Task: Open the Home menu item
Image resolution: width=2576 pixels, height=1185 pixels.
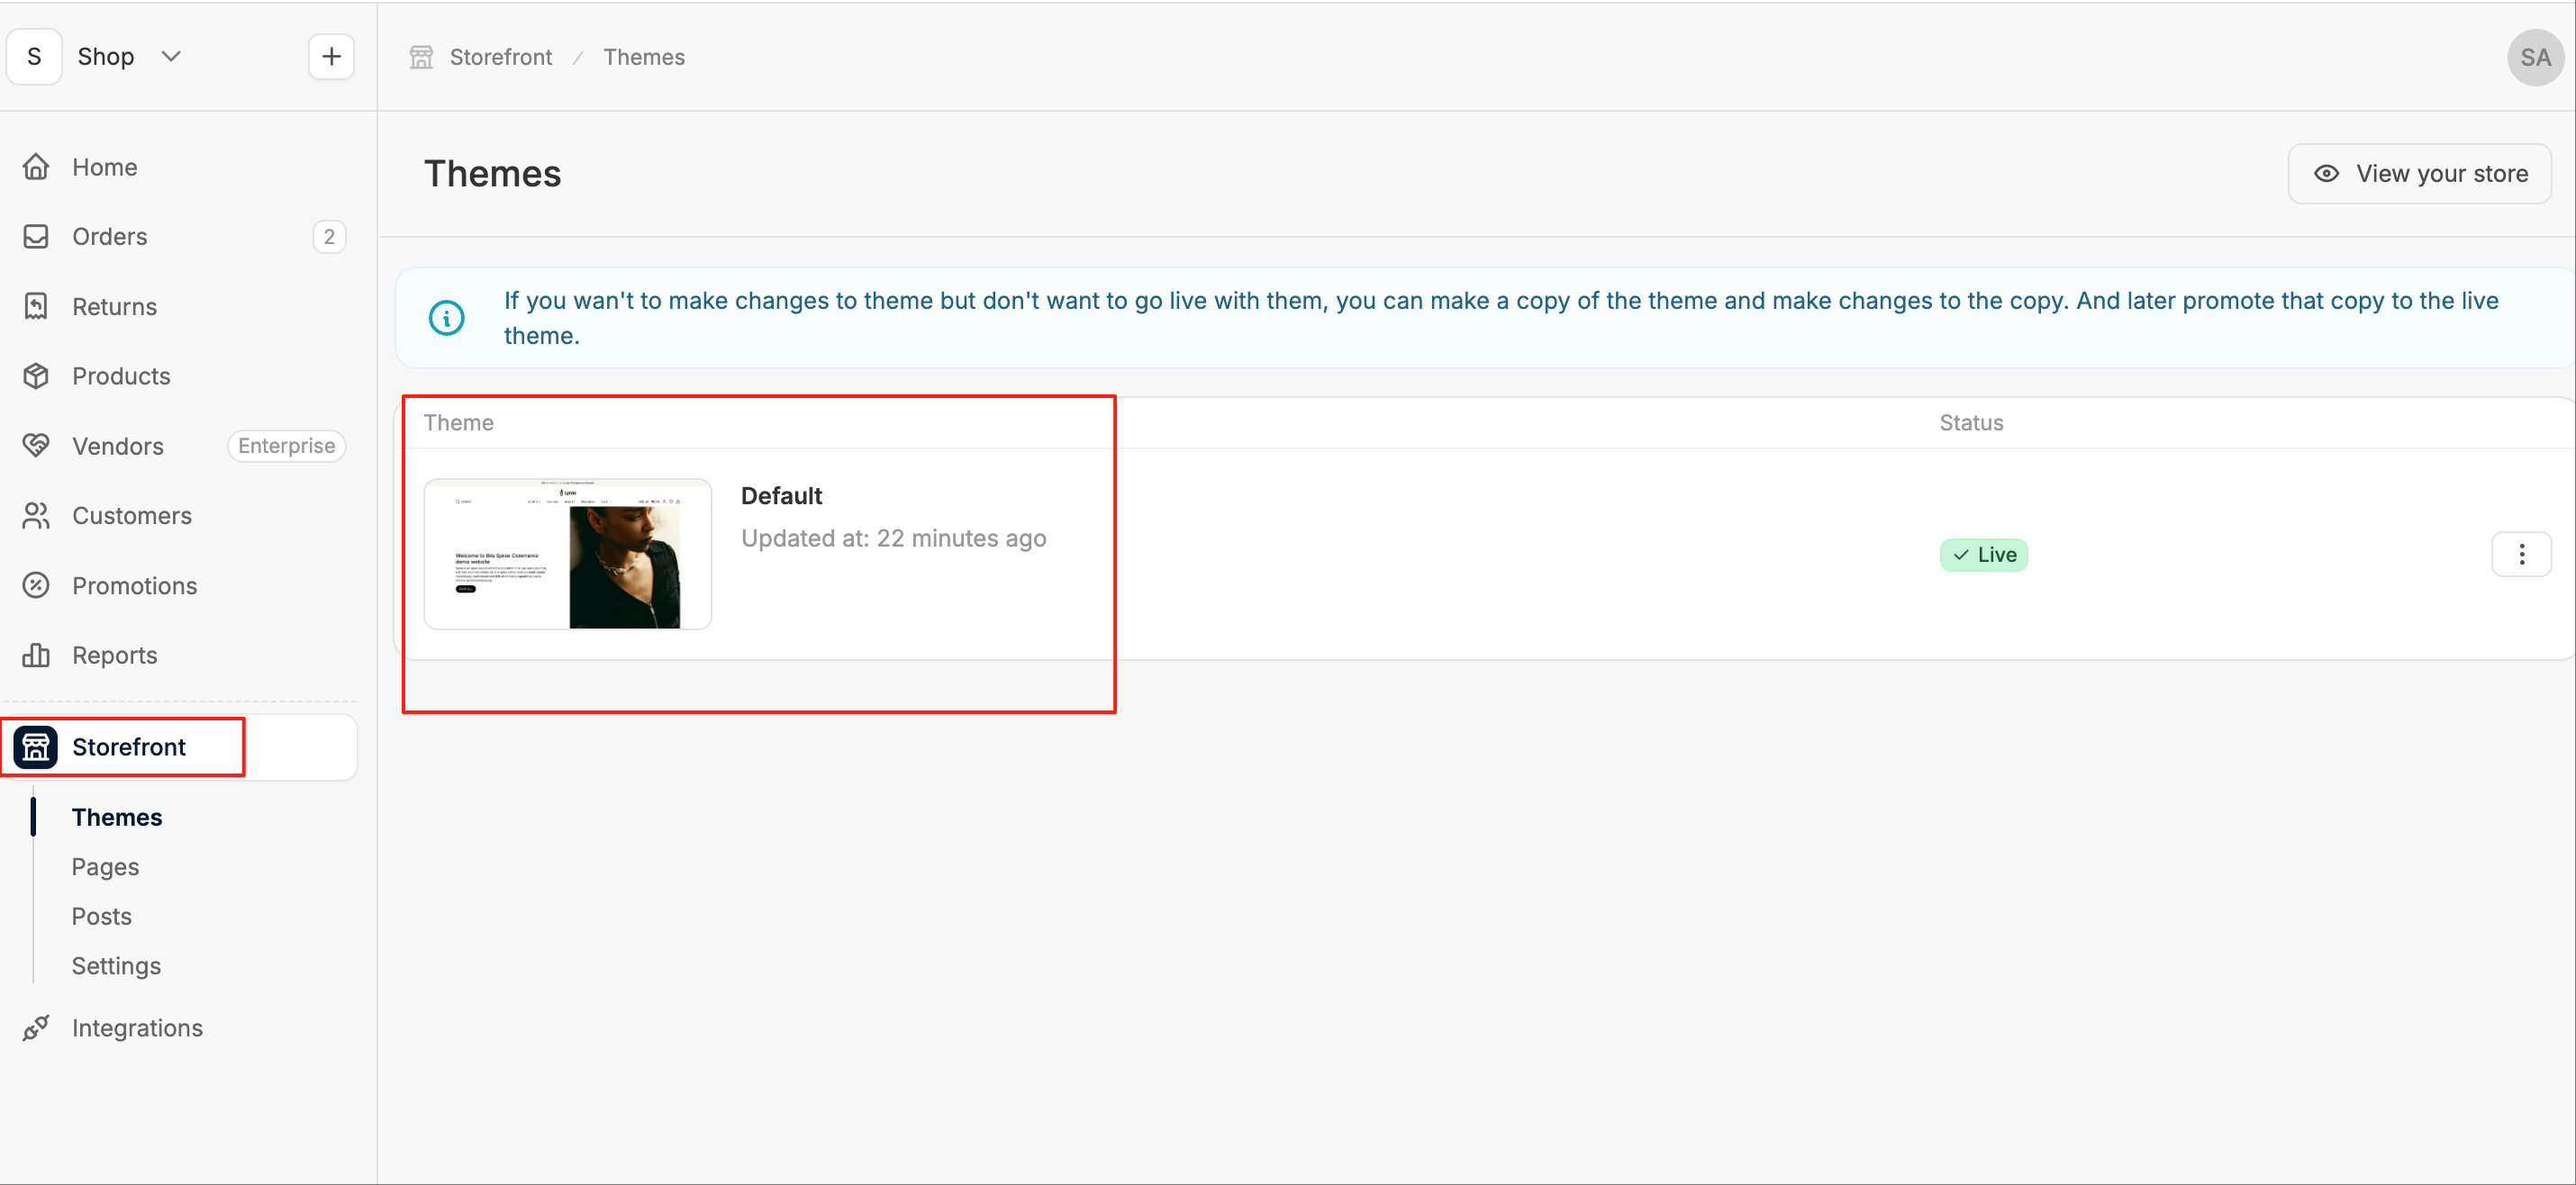Action: tap(180, 167)
